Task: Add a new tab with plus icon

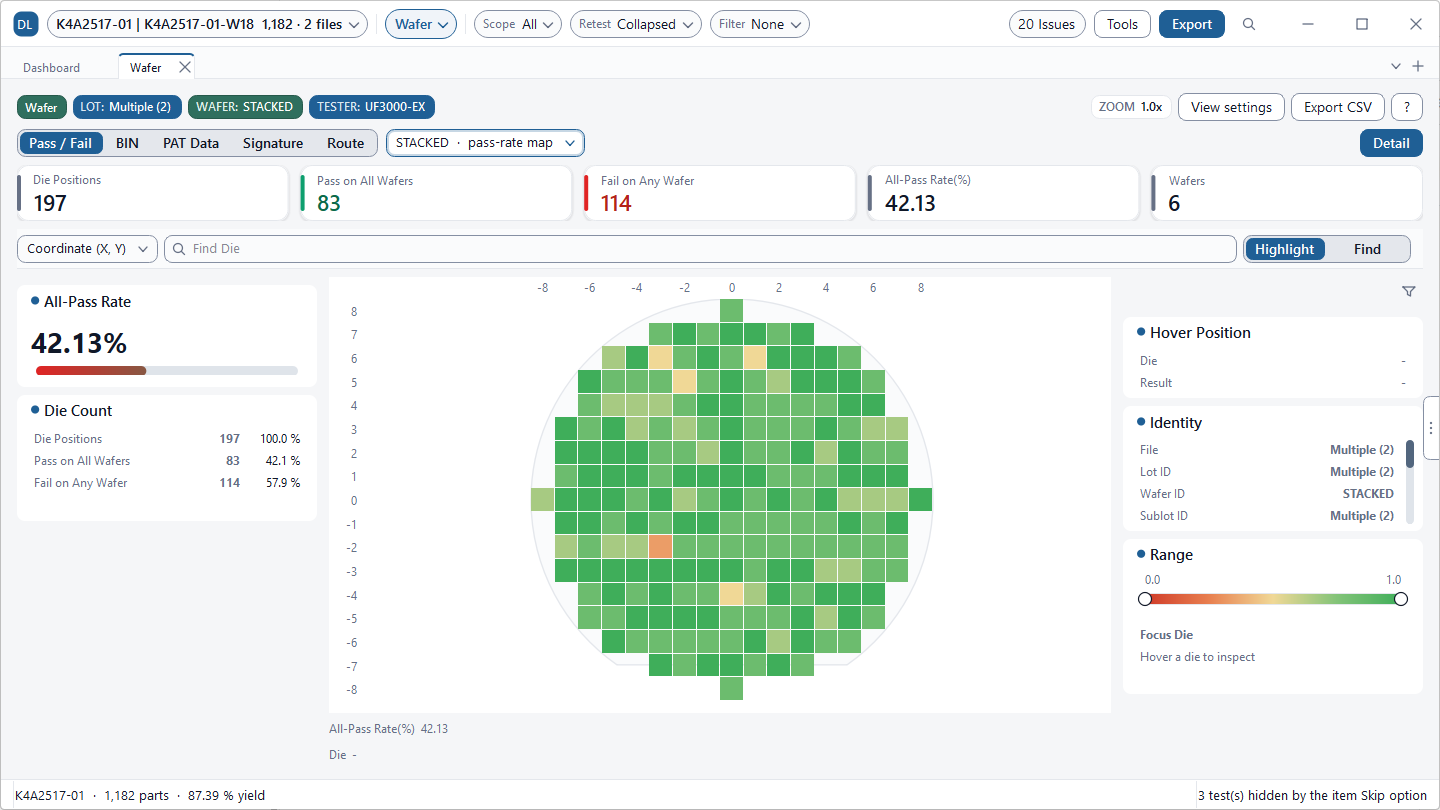Action: (1417, 66)
